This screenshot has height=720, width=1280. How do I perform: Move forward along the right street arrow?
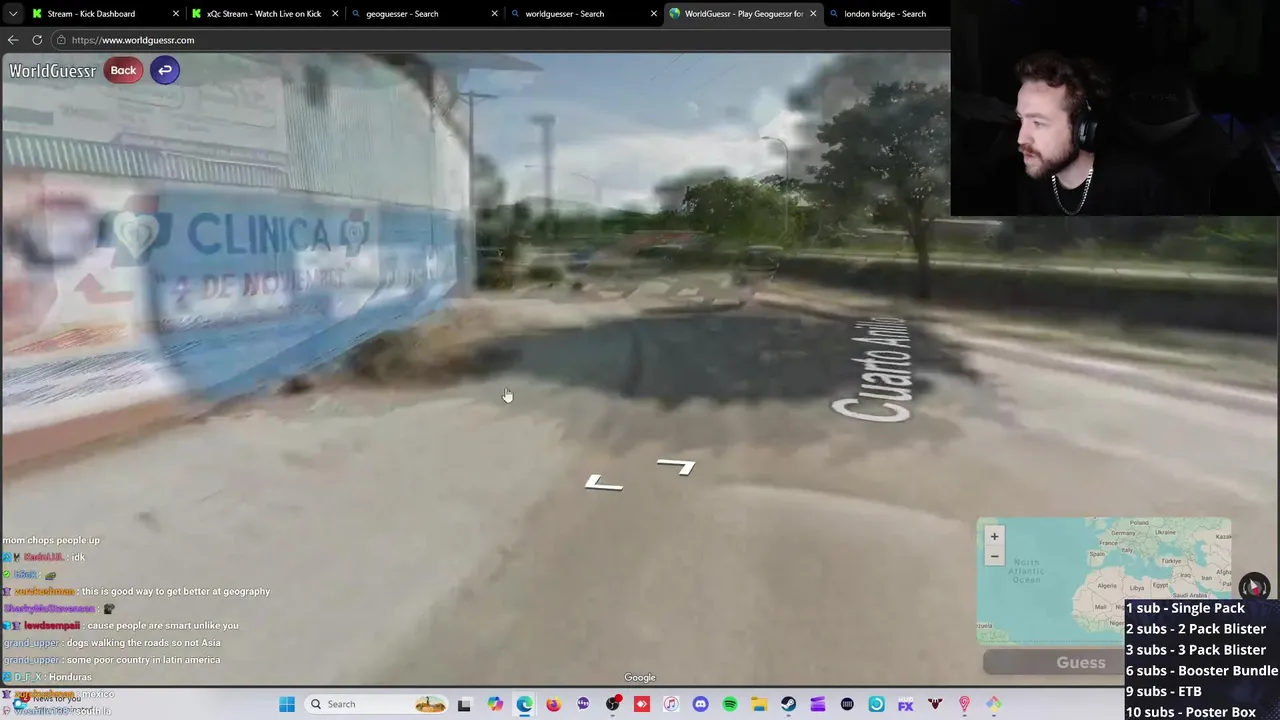(x=677, y=466)
